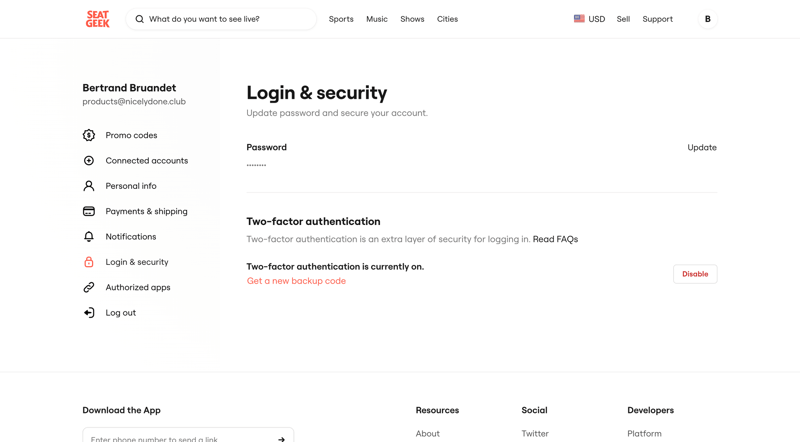Click the Connected accounts plus icon
This screenshot has width=800, height=442.
tap(89, 161)
